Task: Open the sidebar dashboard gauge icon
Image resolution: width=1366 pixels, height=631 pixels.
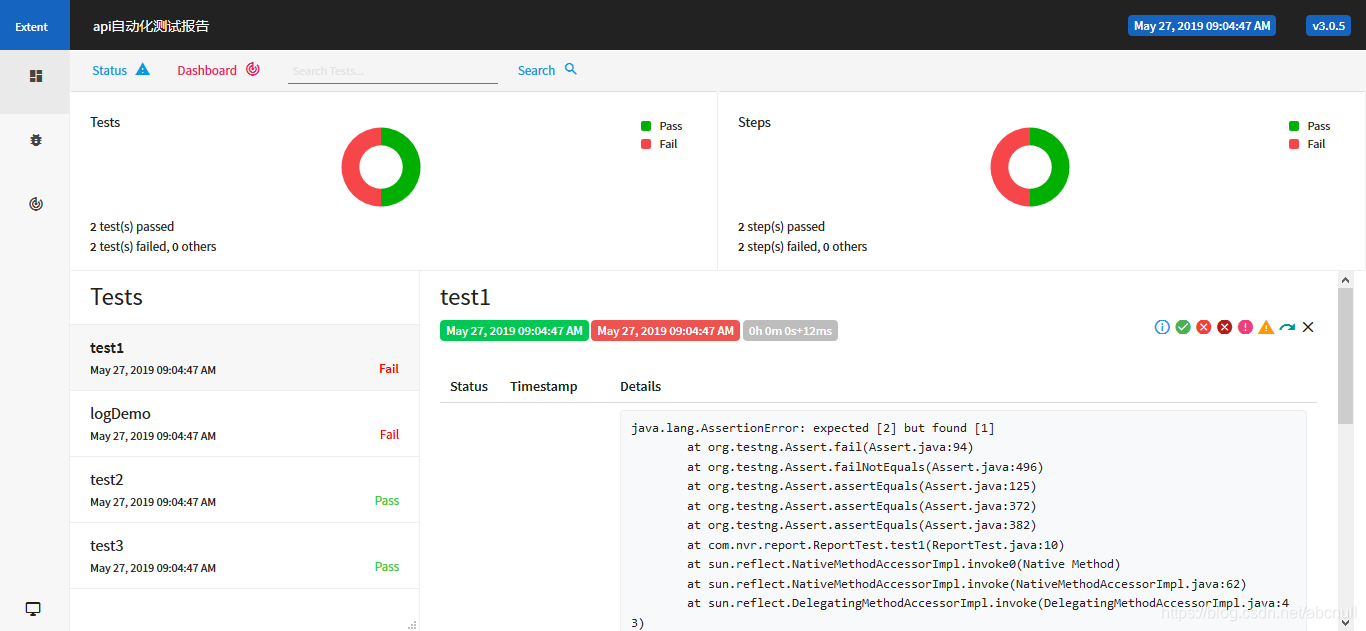Action: pyautogui.click(x=36, y=204)
